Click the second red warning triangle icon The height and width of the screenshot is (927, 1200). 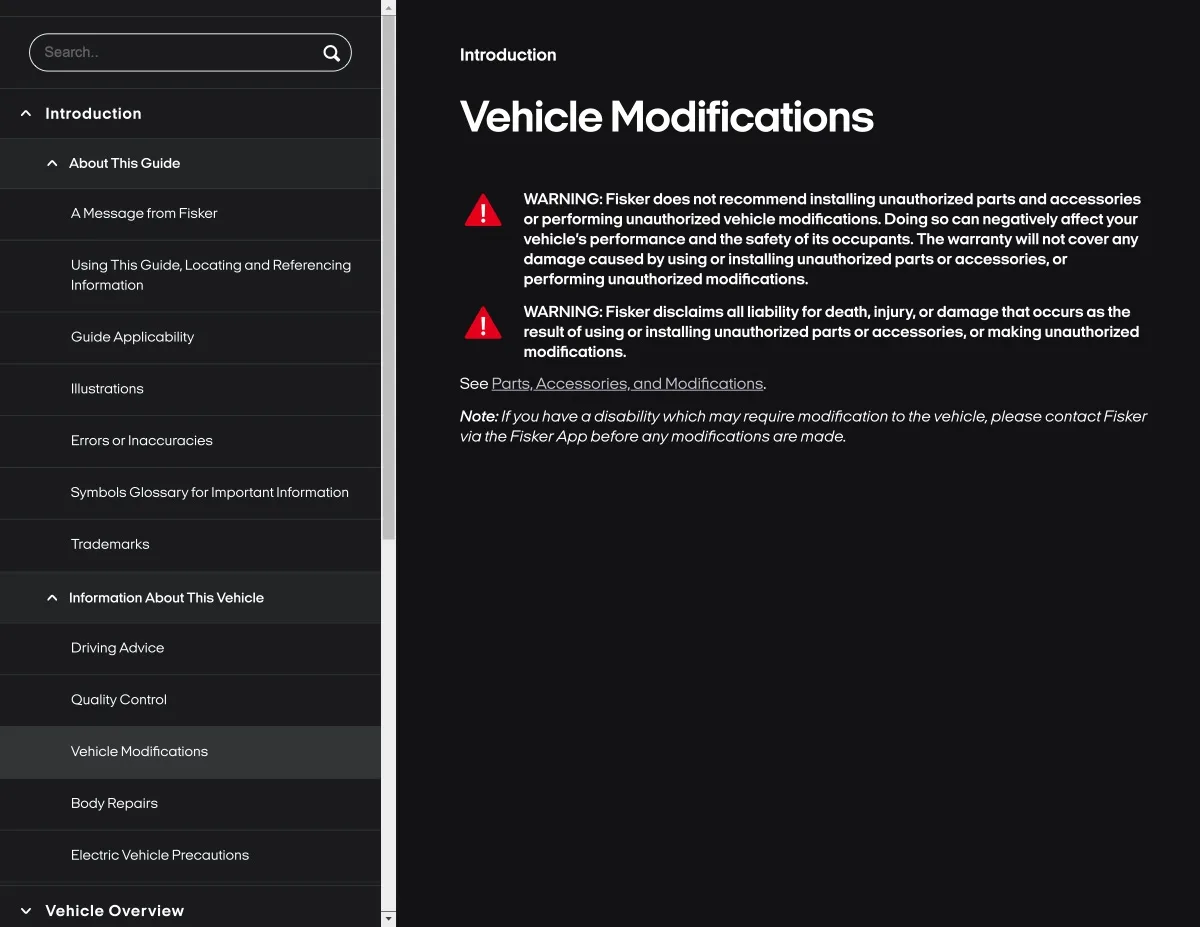pyautogui.click(x=483, y=323)
